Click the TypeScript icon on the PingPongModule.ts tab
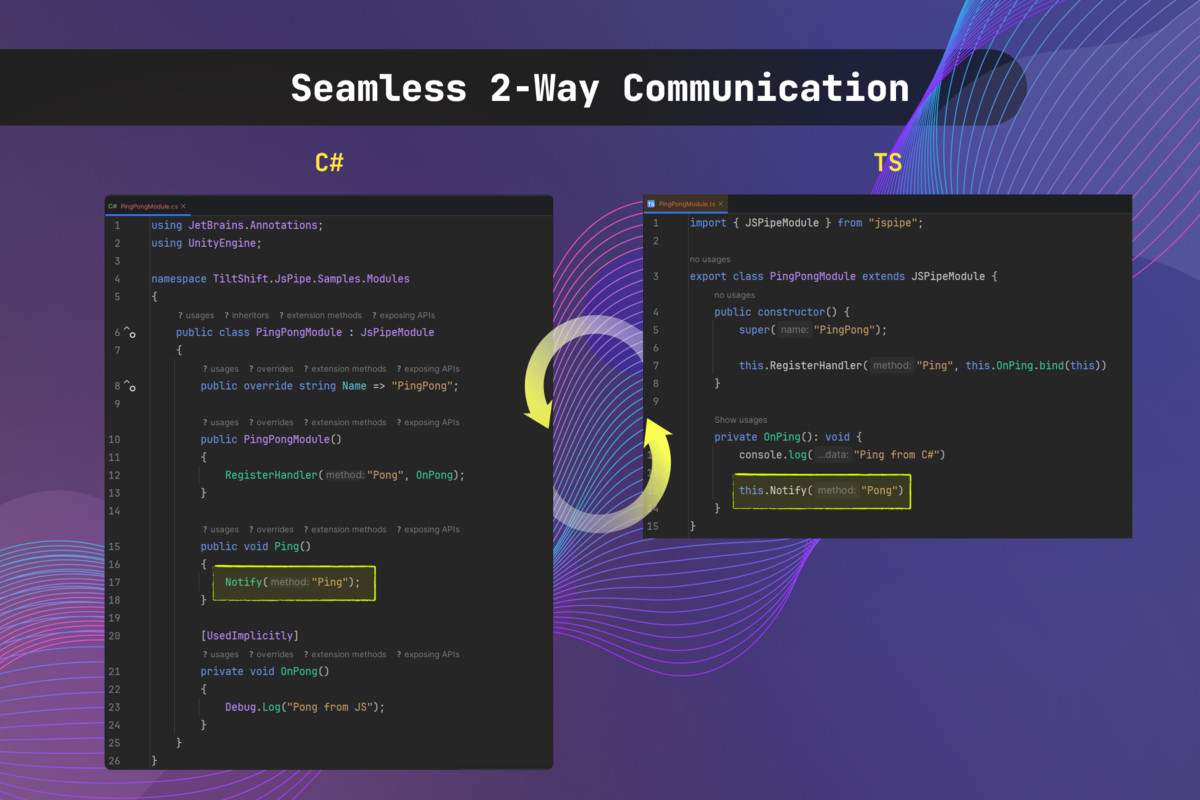Screen dimensions: 1200x800 tap(651, 203)
